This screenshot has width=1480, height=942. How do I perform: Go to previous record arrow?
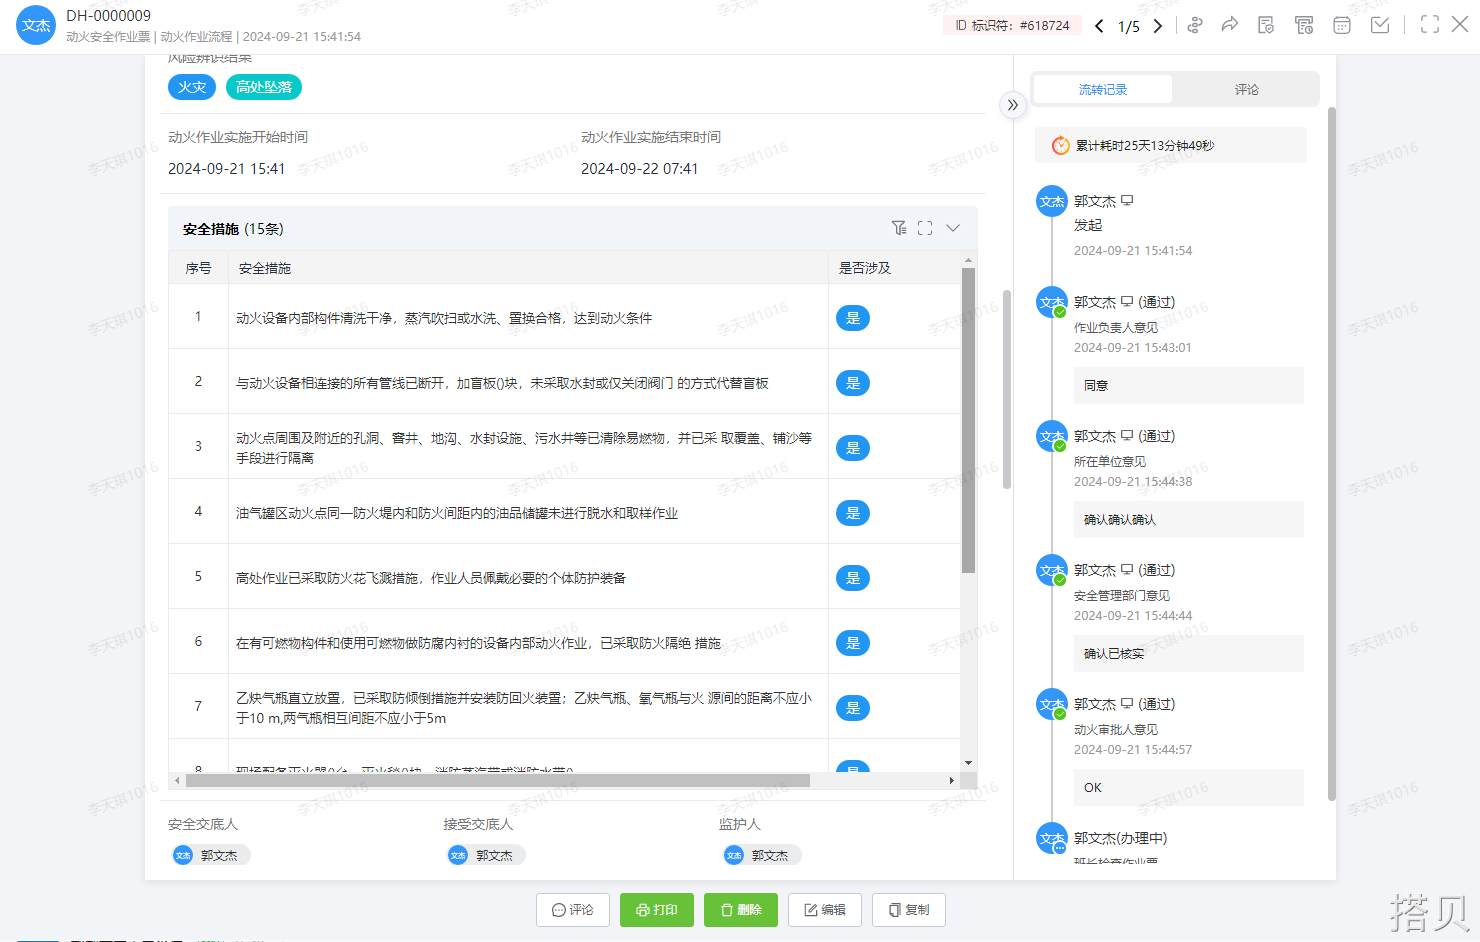(x=1099, y=26)
